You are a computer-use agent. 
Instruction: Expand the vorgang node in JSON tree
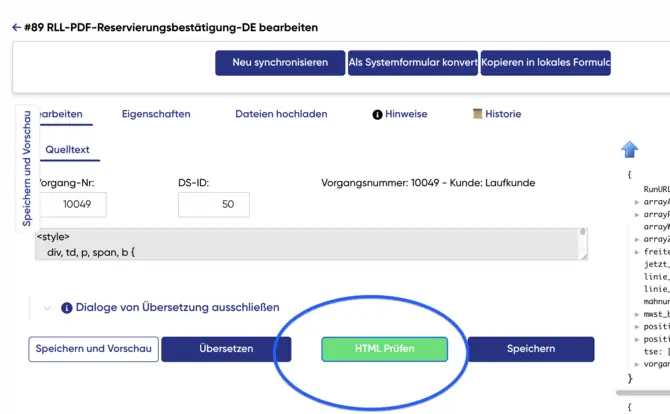coord(637,365)
